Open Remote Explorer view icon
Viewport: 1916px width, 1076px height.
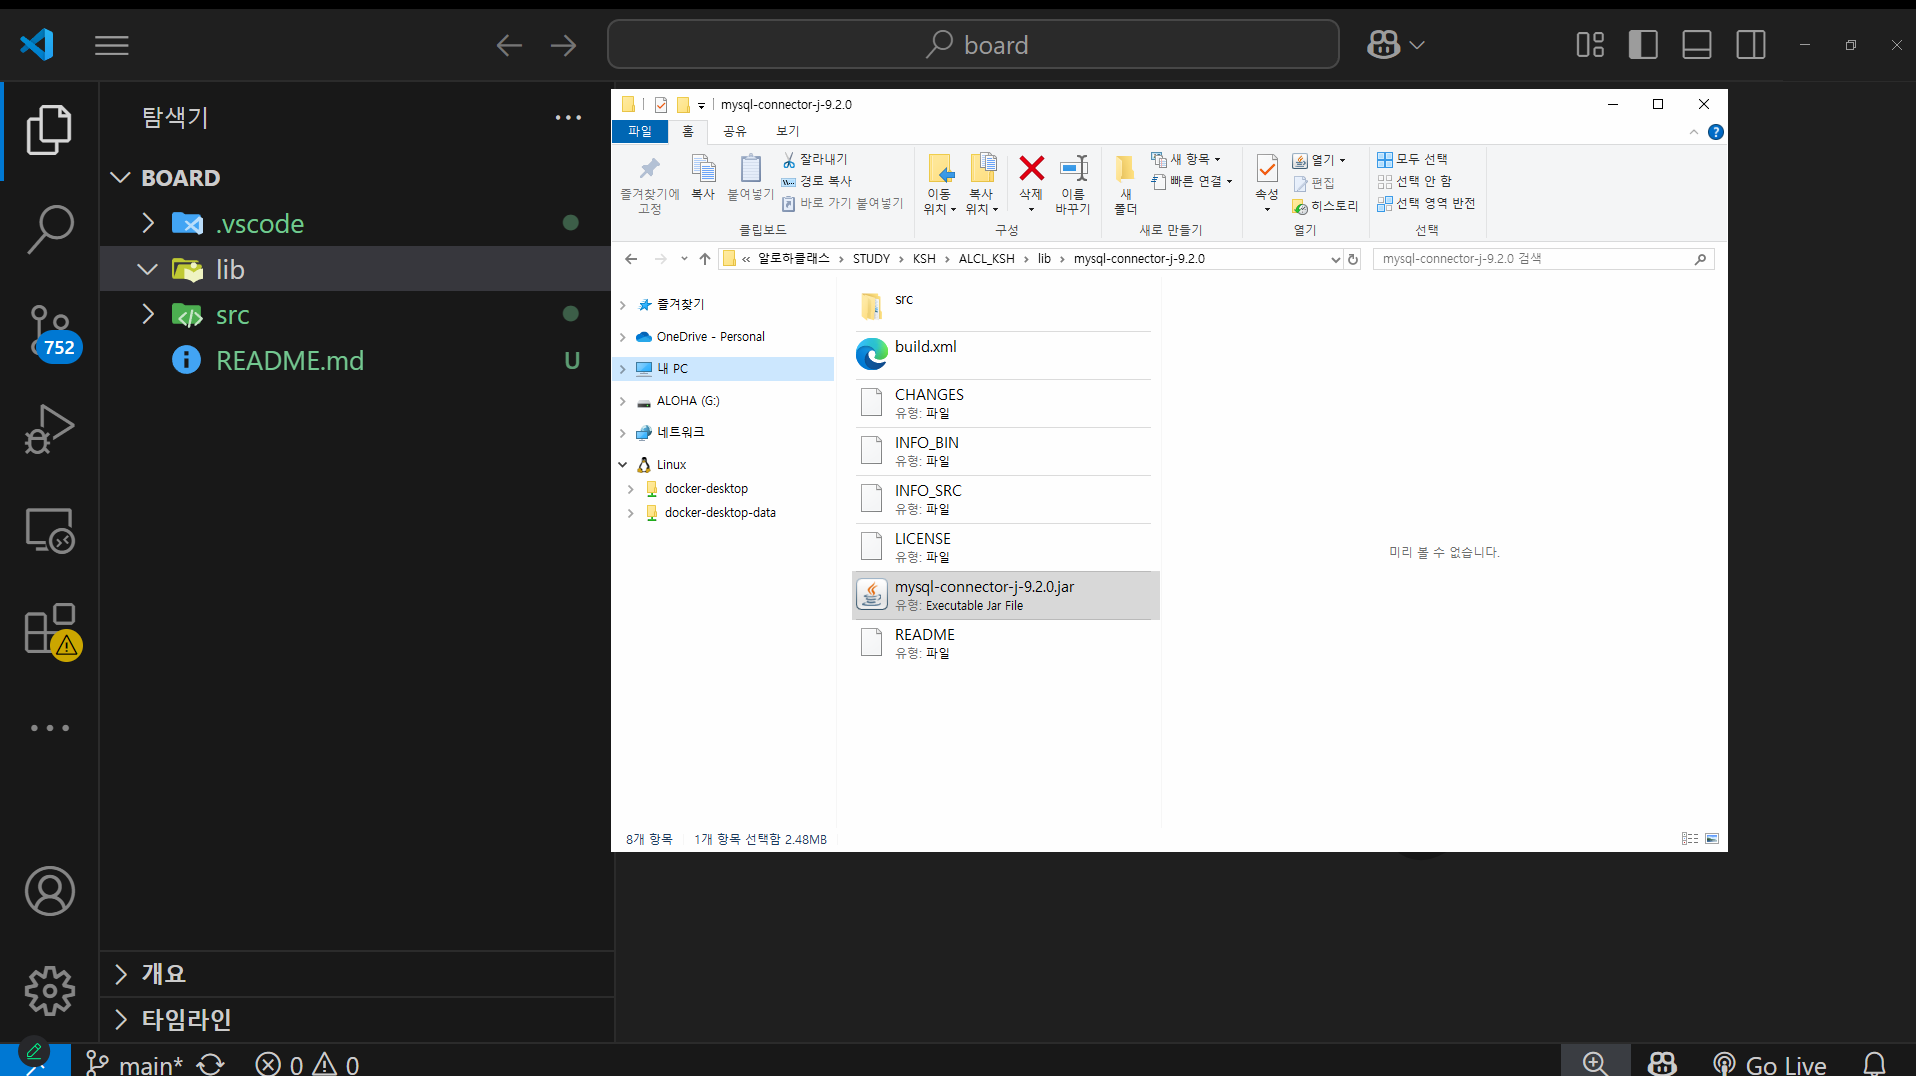click(49, 530)
